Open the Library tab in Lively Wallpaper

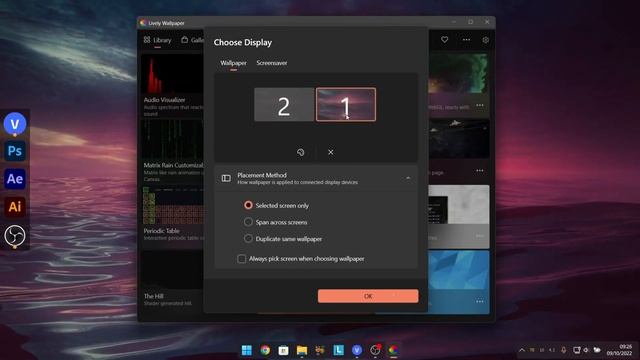point(158,40)
